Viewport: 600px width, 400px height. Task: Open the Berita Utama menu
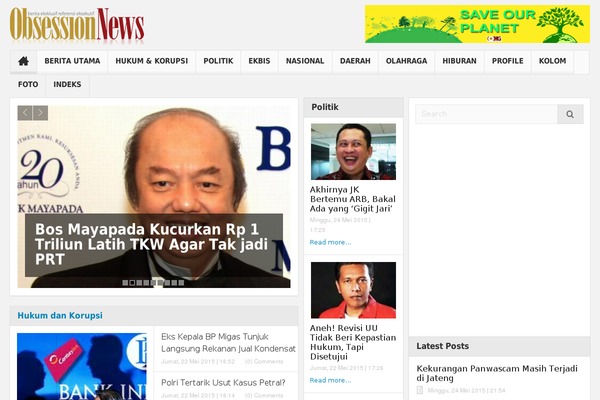[72, 61]
